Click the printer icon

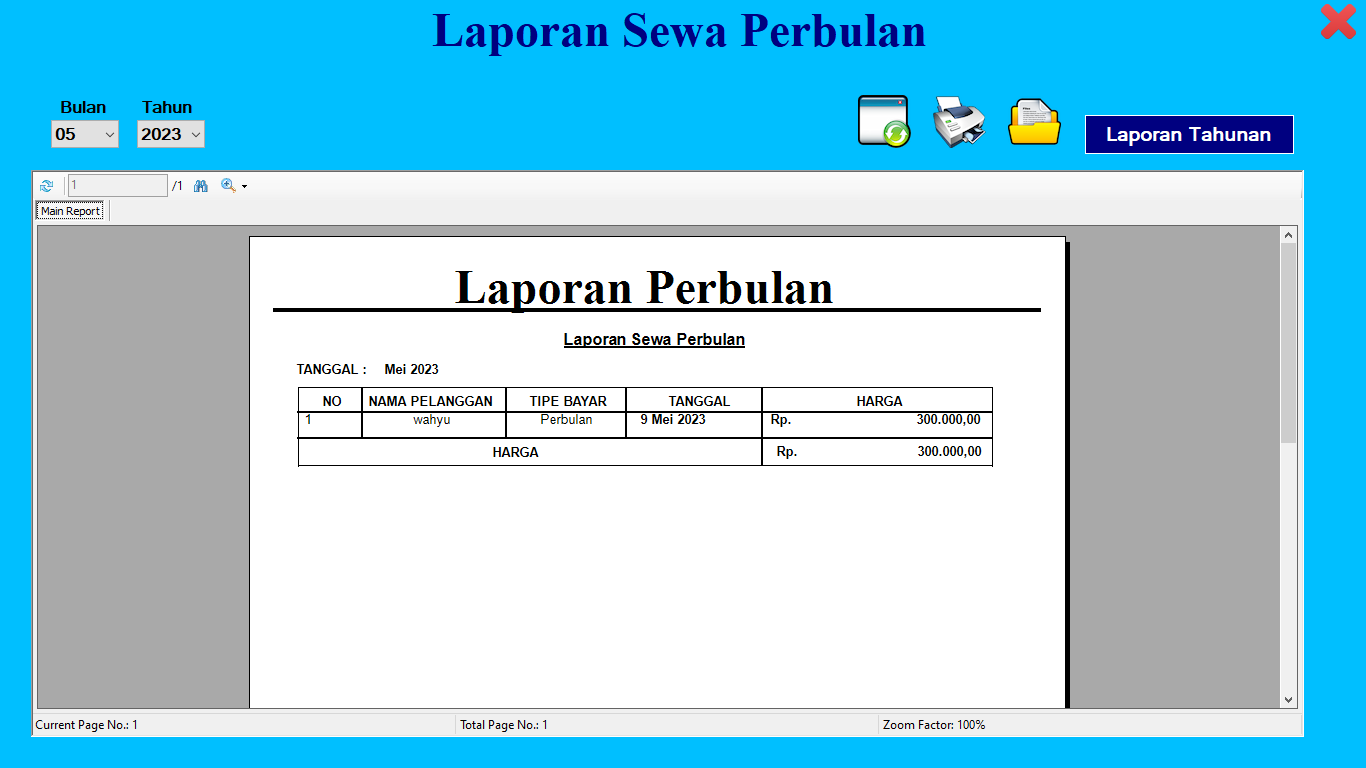(959, 122)
